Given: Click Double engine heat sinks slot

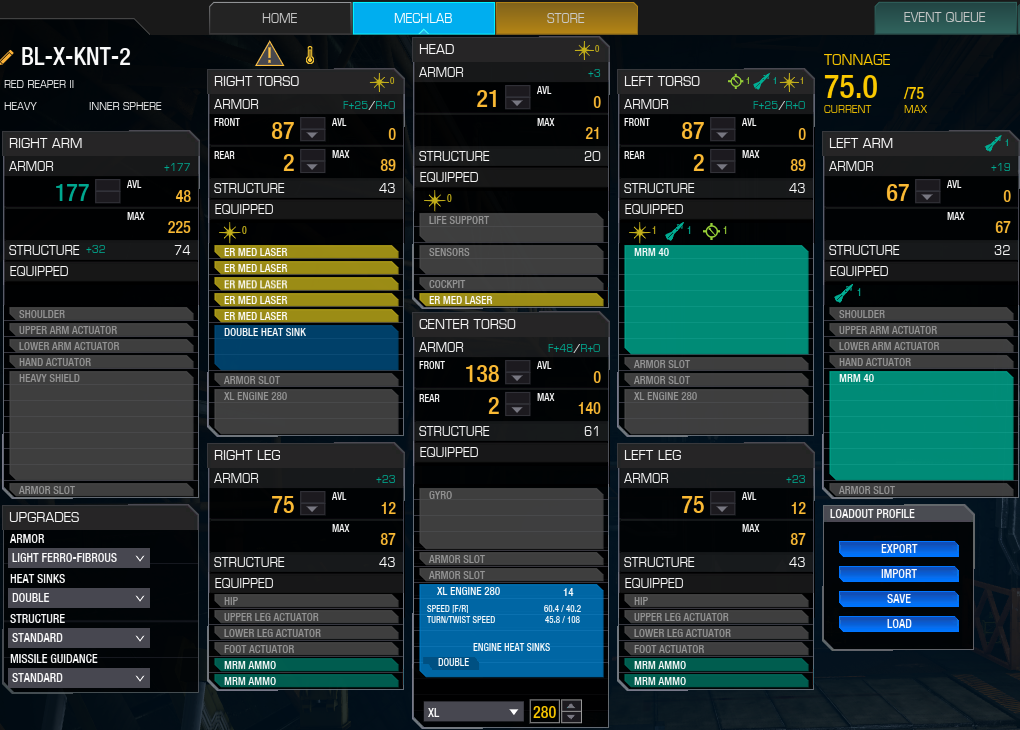Looking at the screenshot, I should (453, 662).
